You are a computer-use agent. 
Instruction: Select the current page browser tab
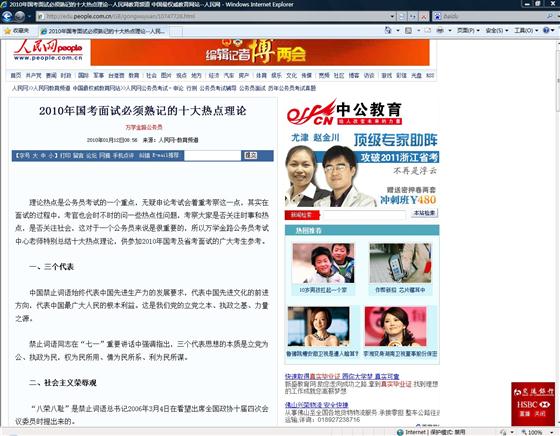[x=104, y=31]
